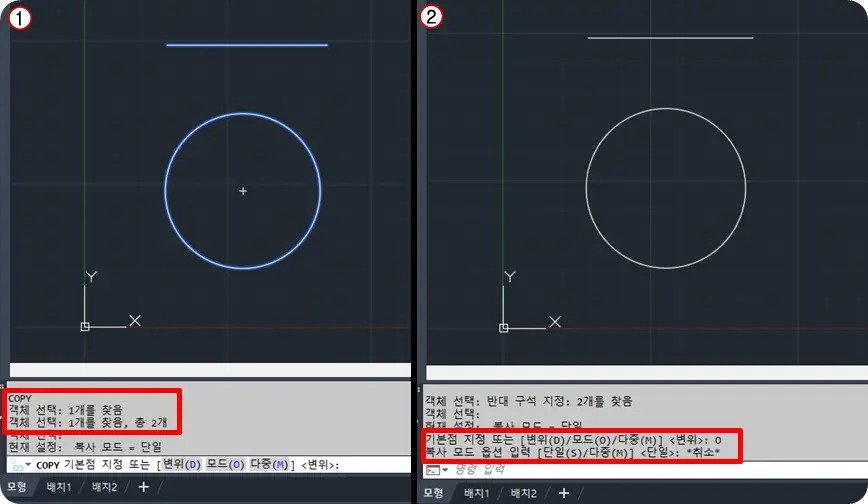Select the white horizontal line in right drawing
The image size is (868, 504).
tap(670, 38)
